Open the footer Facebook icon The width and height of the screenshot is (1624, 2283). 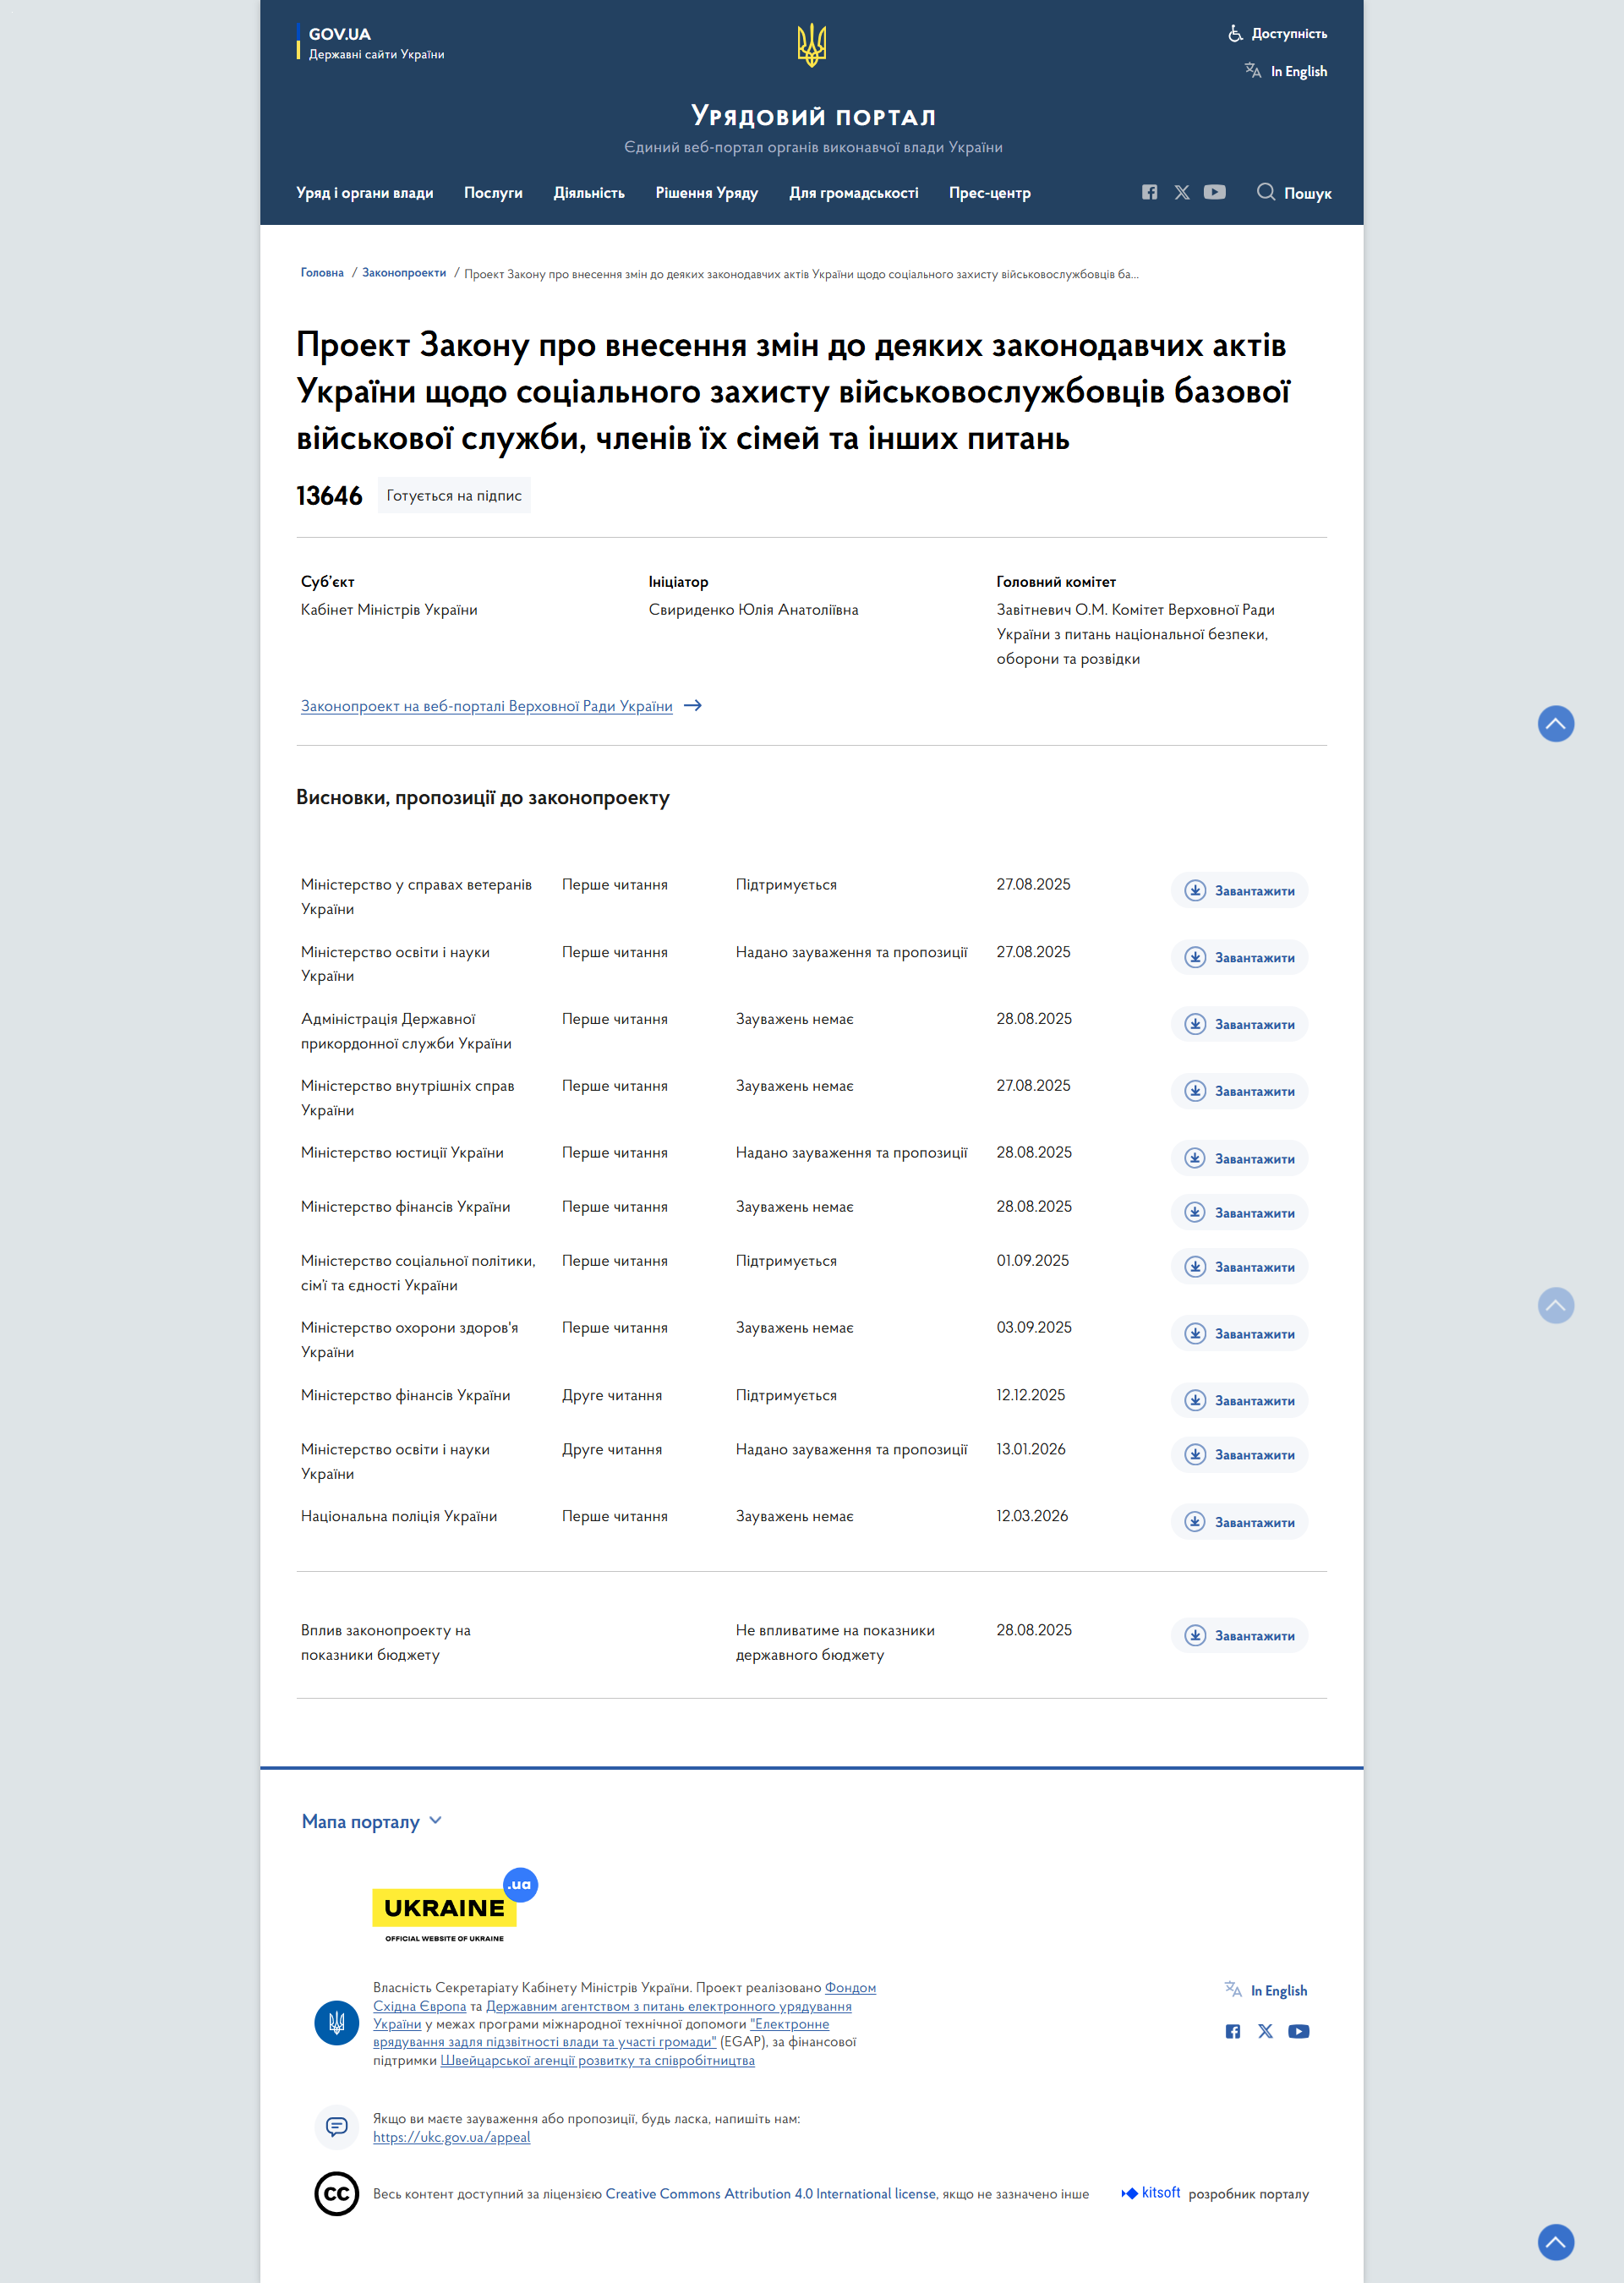coord(1232,2031)
